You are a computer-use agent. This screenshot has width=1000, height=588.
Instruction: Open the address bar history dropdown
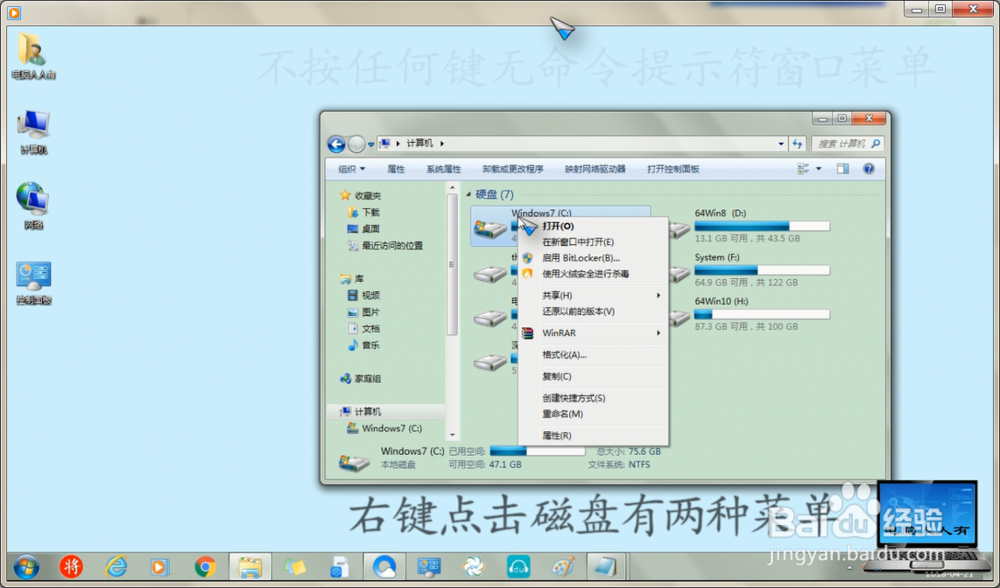click(x=781, y=144)
